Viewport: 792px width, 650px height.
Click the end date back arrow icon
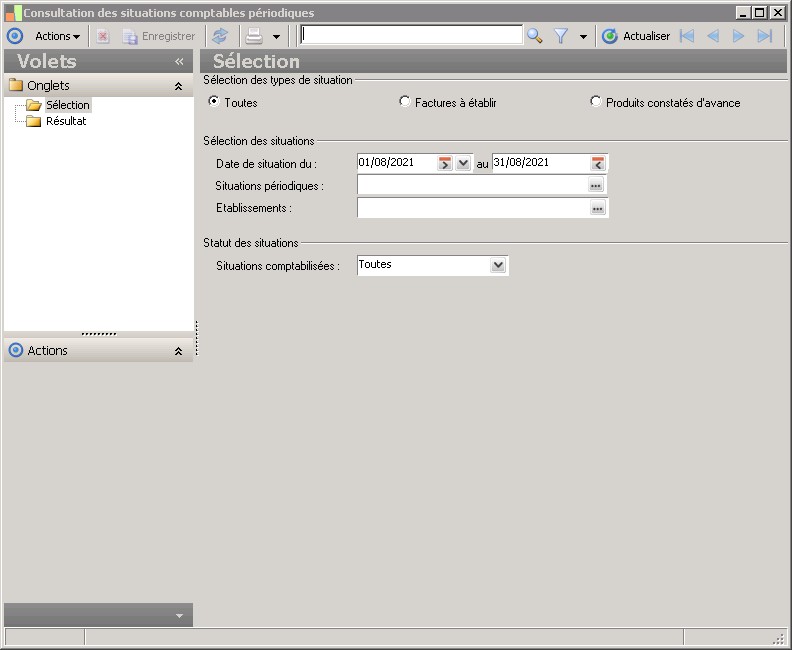coord(598,163)
